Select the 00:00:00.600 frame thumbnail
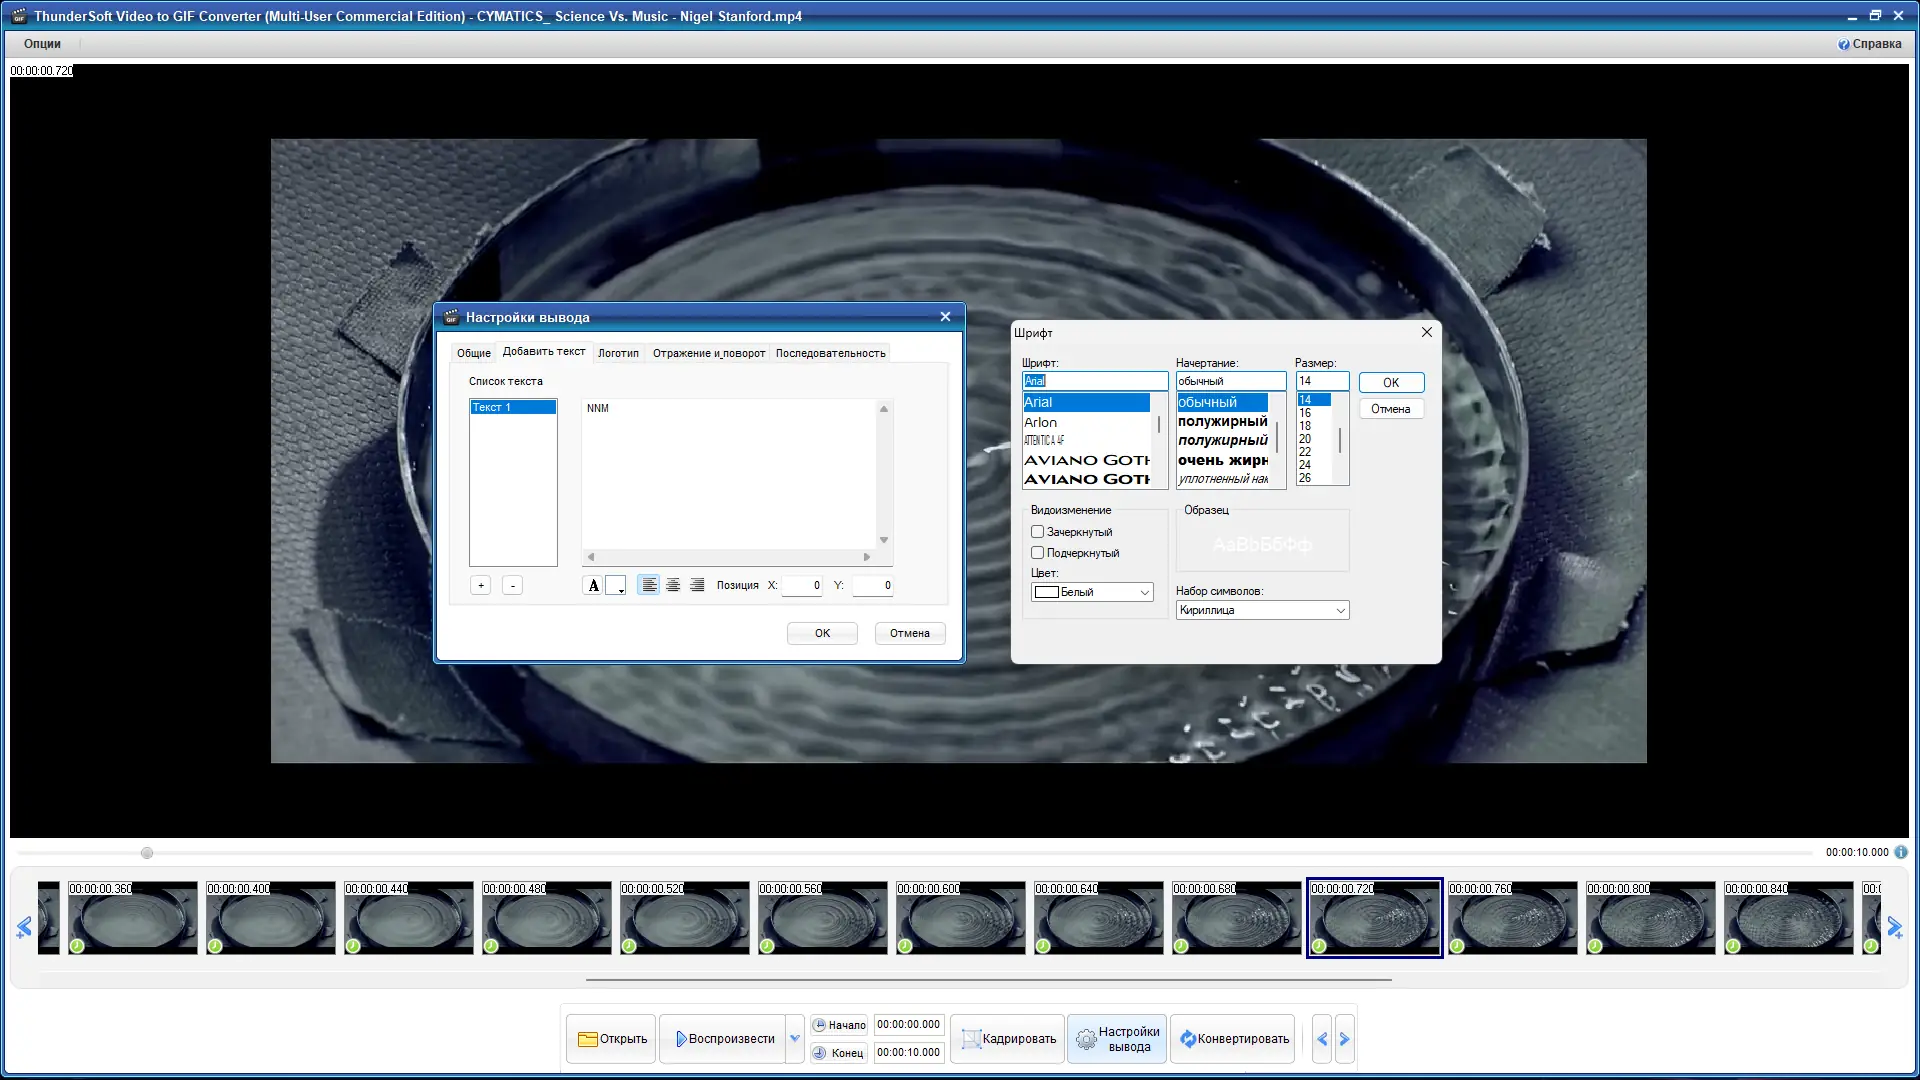The width and height of the screenshot is (1920, 1080). pos(960,920)
